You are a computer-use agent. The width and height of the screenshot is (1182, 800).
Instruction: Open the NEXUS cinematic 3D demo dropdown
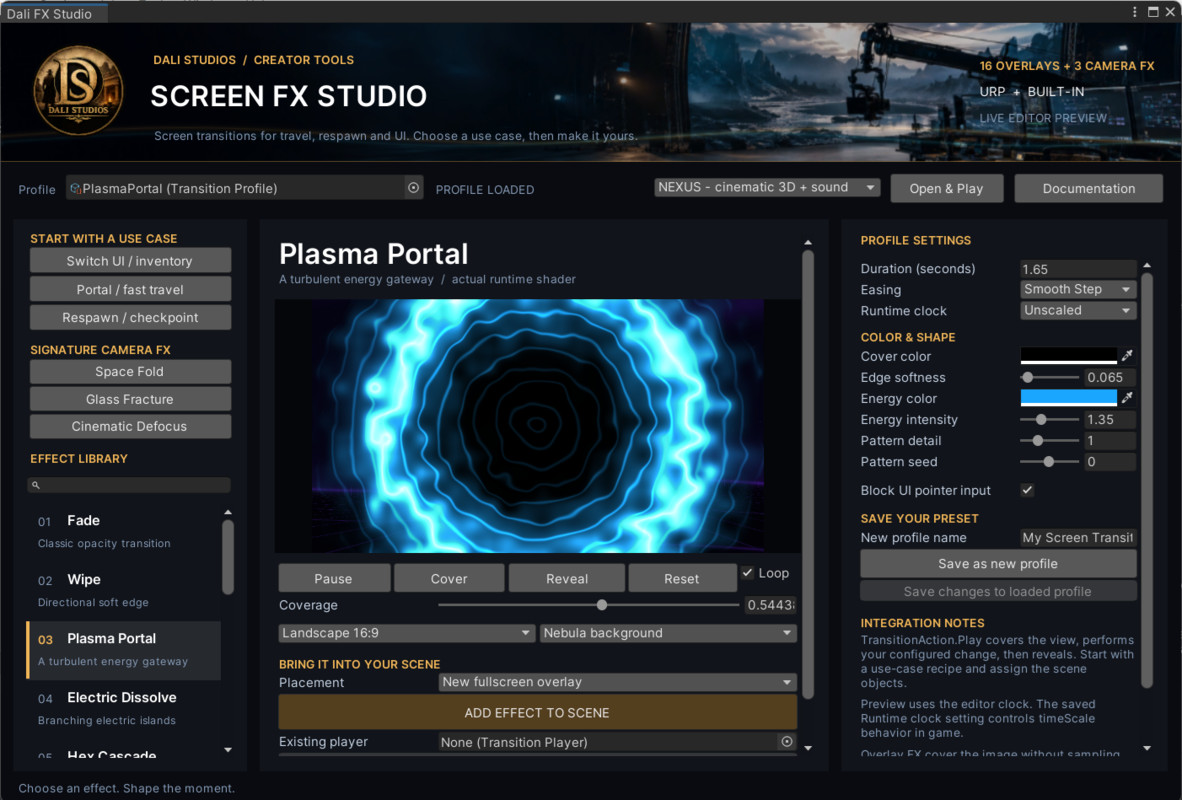[767, 187]
